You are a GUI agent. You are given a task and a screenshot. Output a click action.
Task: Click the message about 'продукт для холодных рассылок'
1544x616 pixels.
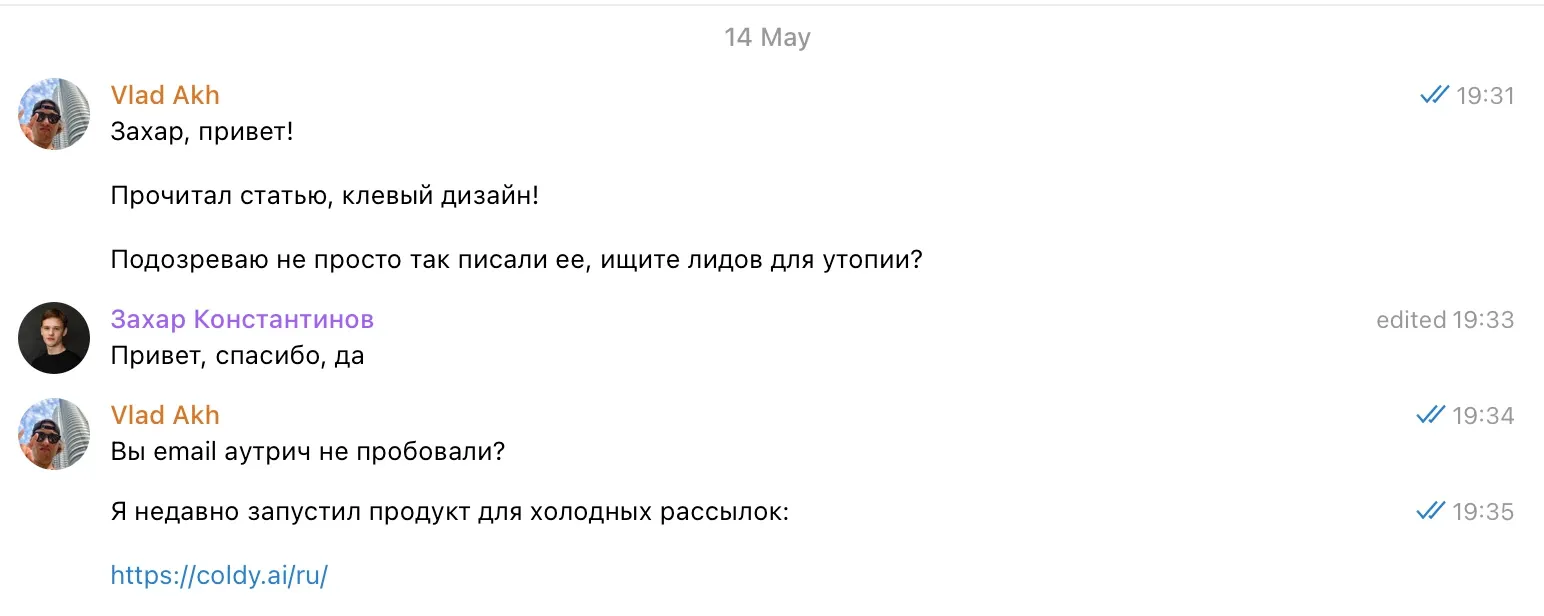(450, 513)
